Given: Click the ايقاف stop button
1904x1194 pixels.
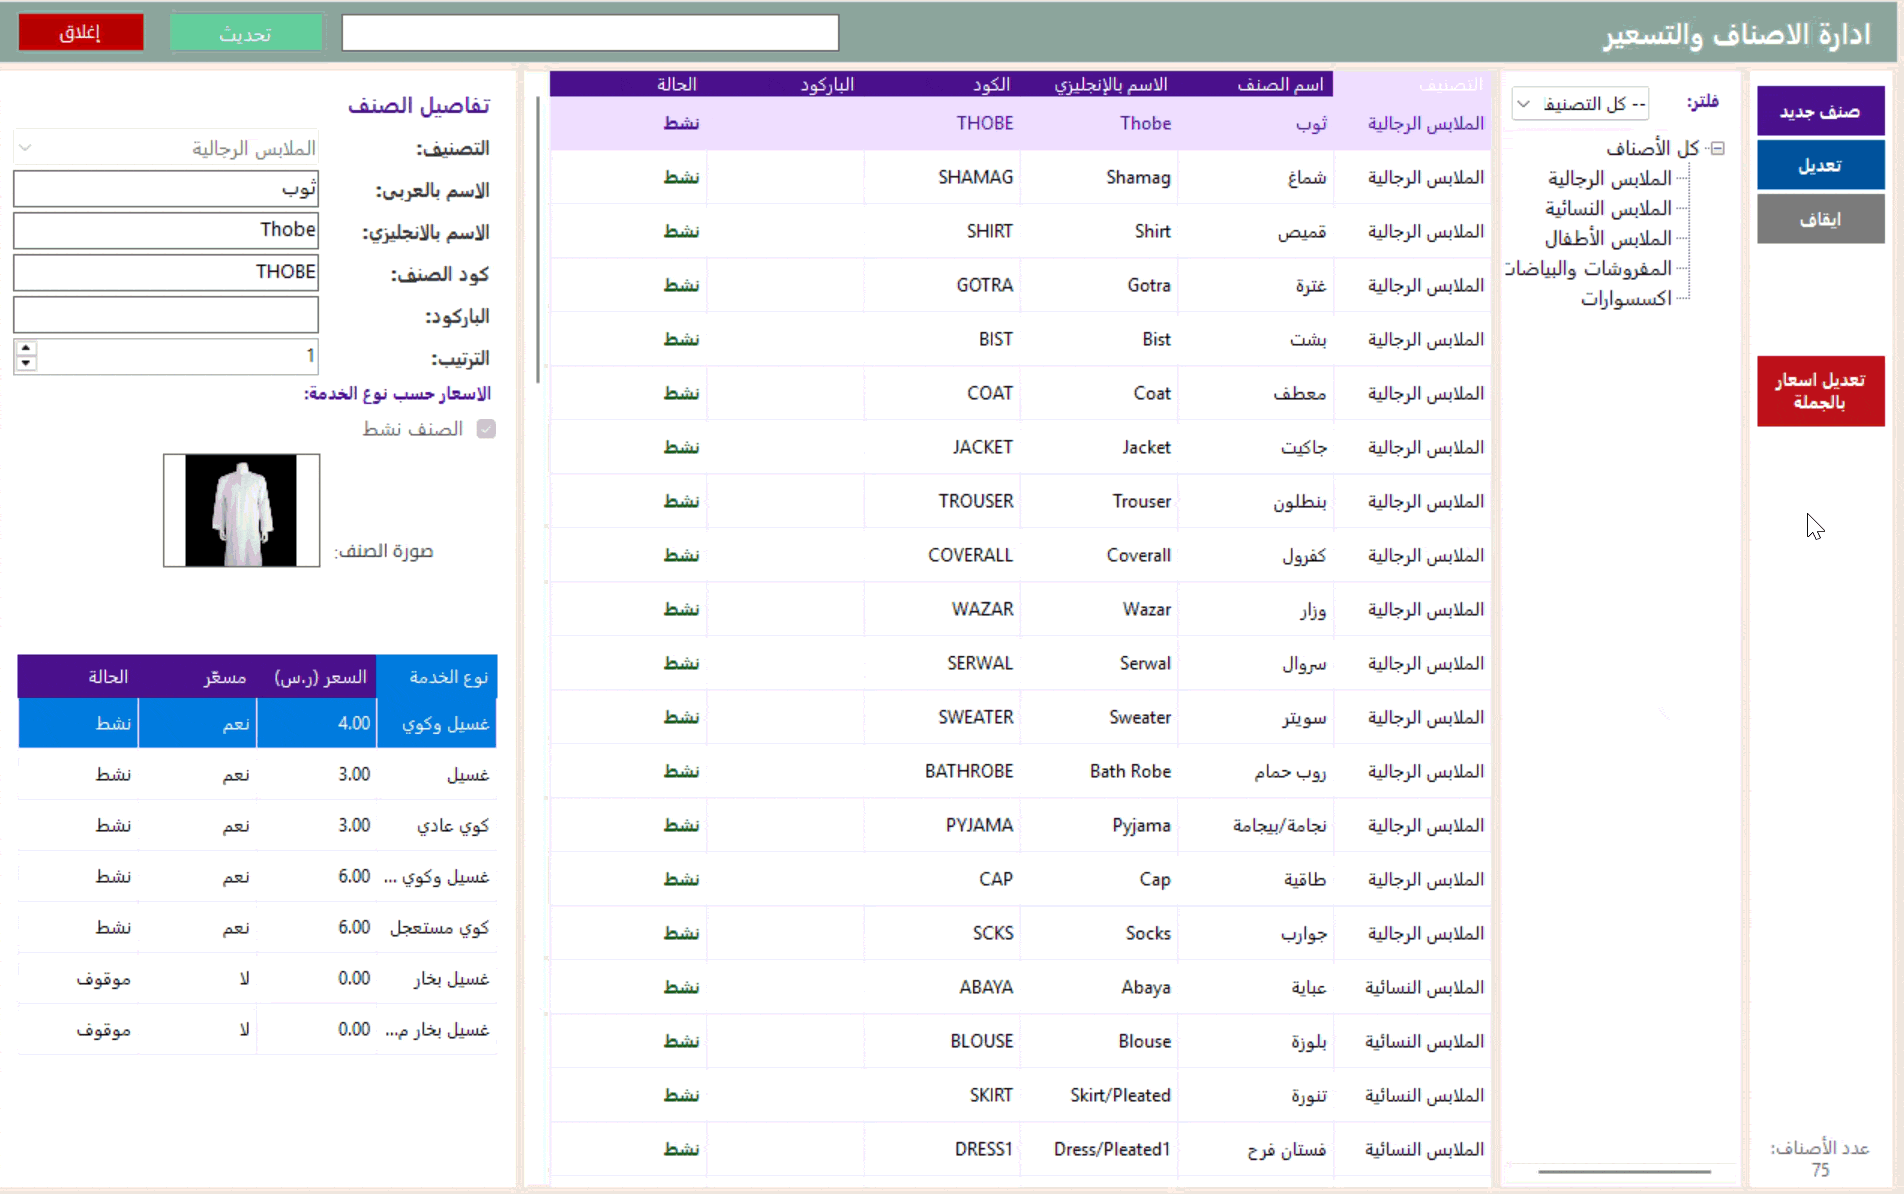Looking at the screenshot, I should pos(1820,219).
